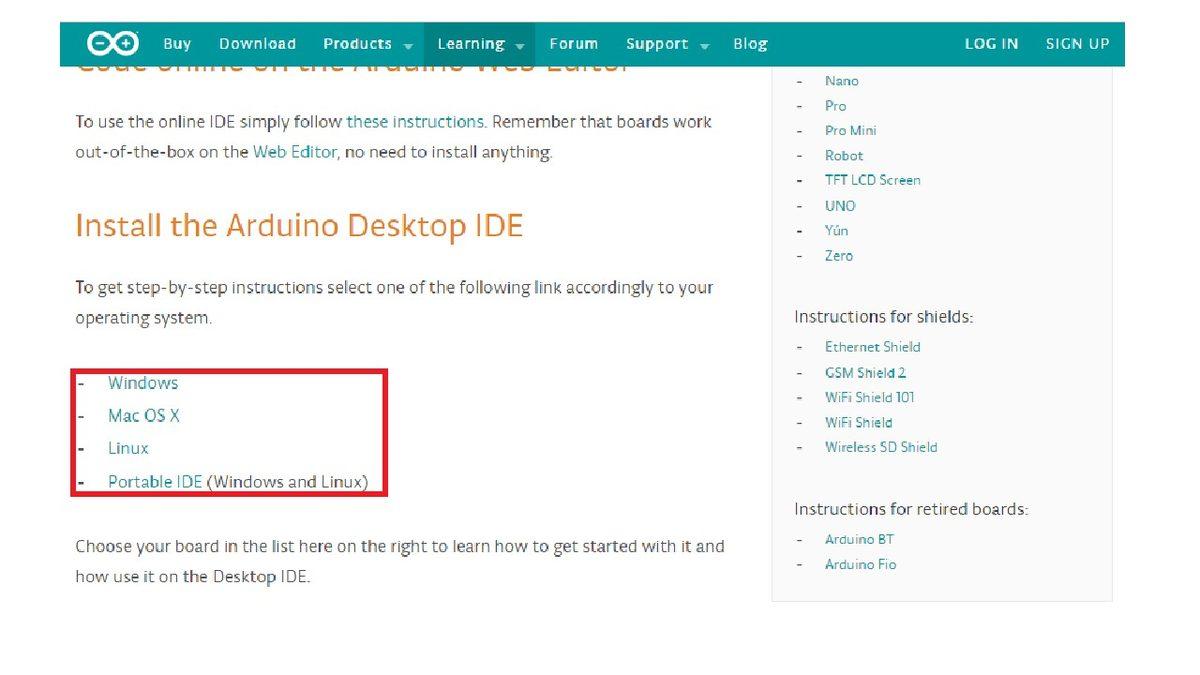The height and width of the screenshot is (675, 1200).
Task: Open the Windows installation instructions link
Action: (143, 383)
